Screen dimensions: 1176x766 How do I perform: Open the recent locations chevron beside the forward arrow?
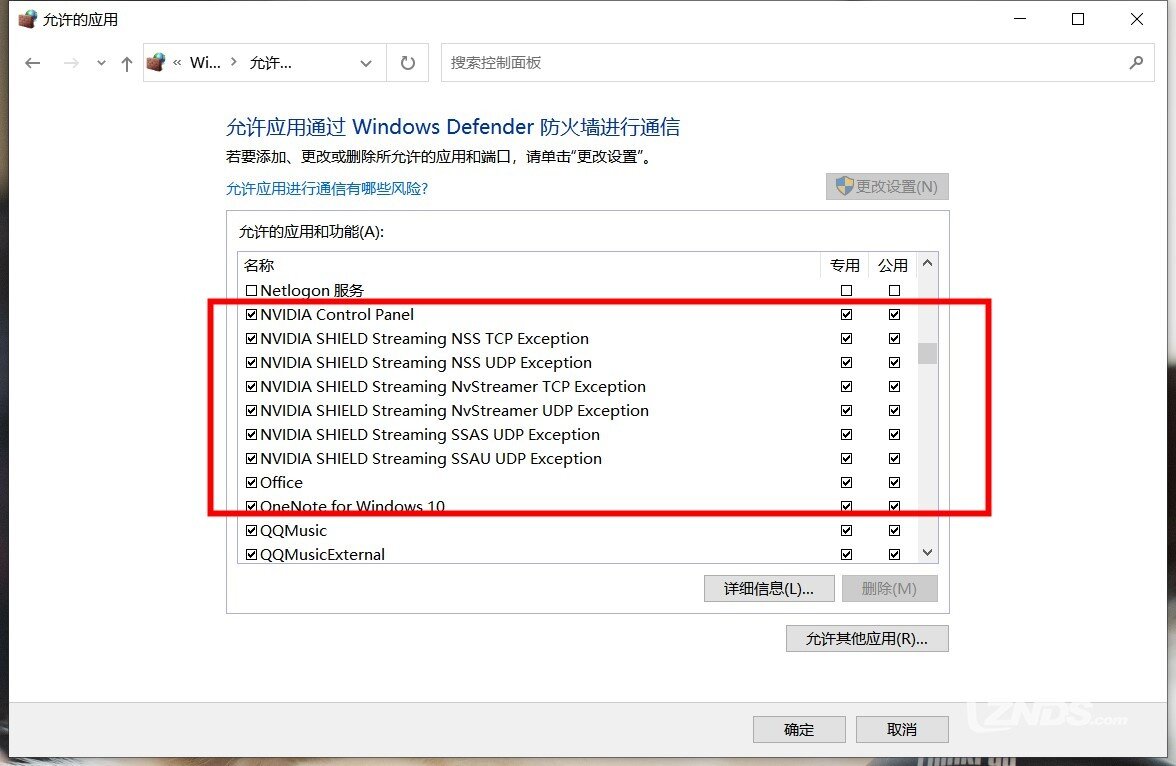click(101, 63)
